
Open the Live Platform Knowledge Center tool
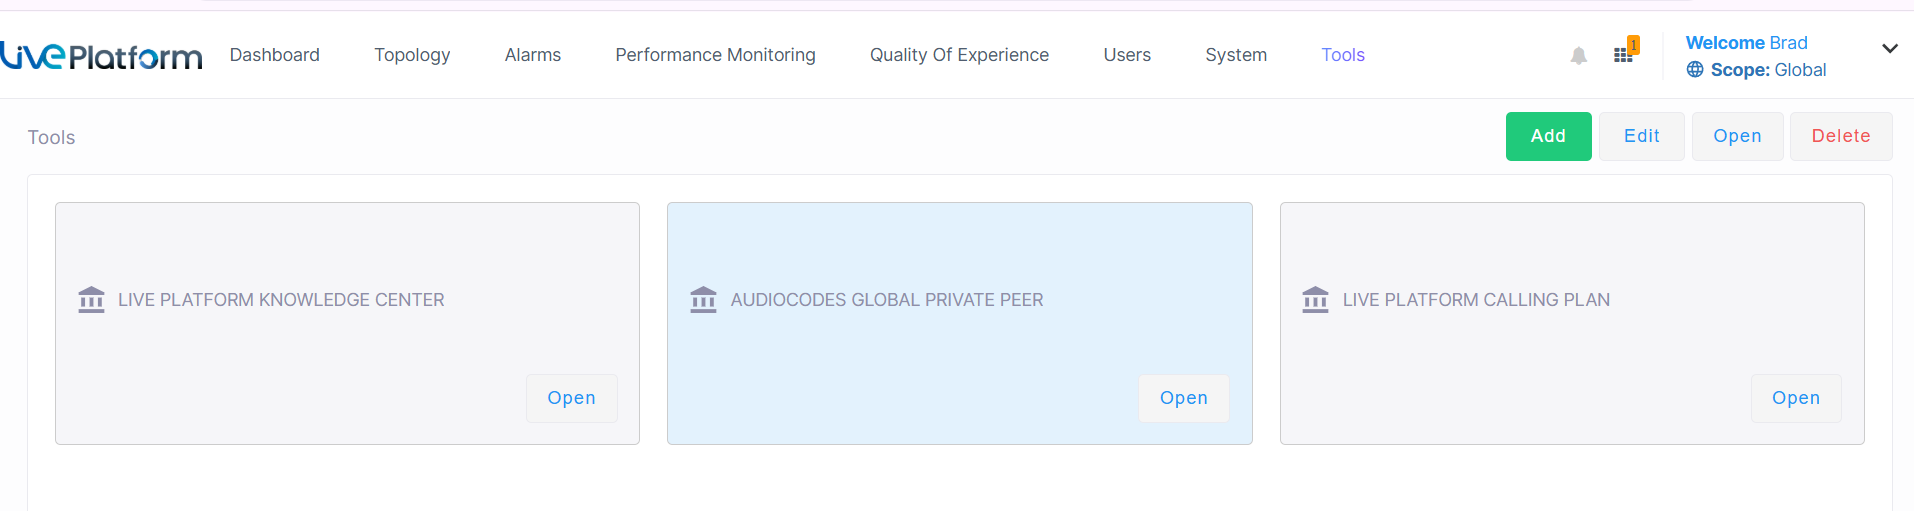coord(571,398)
